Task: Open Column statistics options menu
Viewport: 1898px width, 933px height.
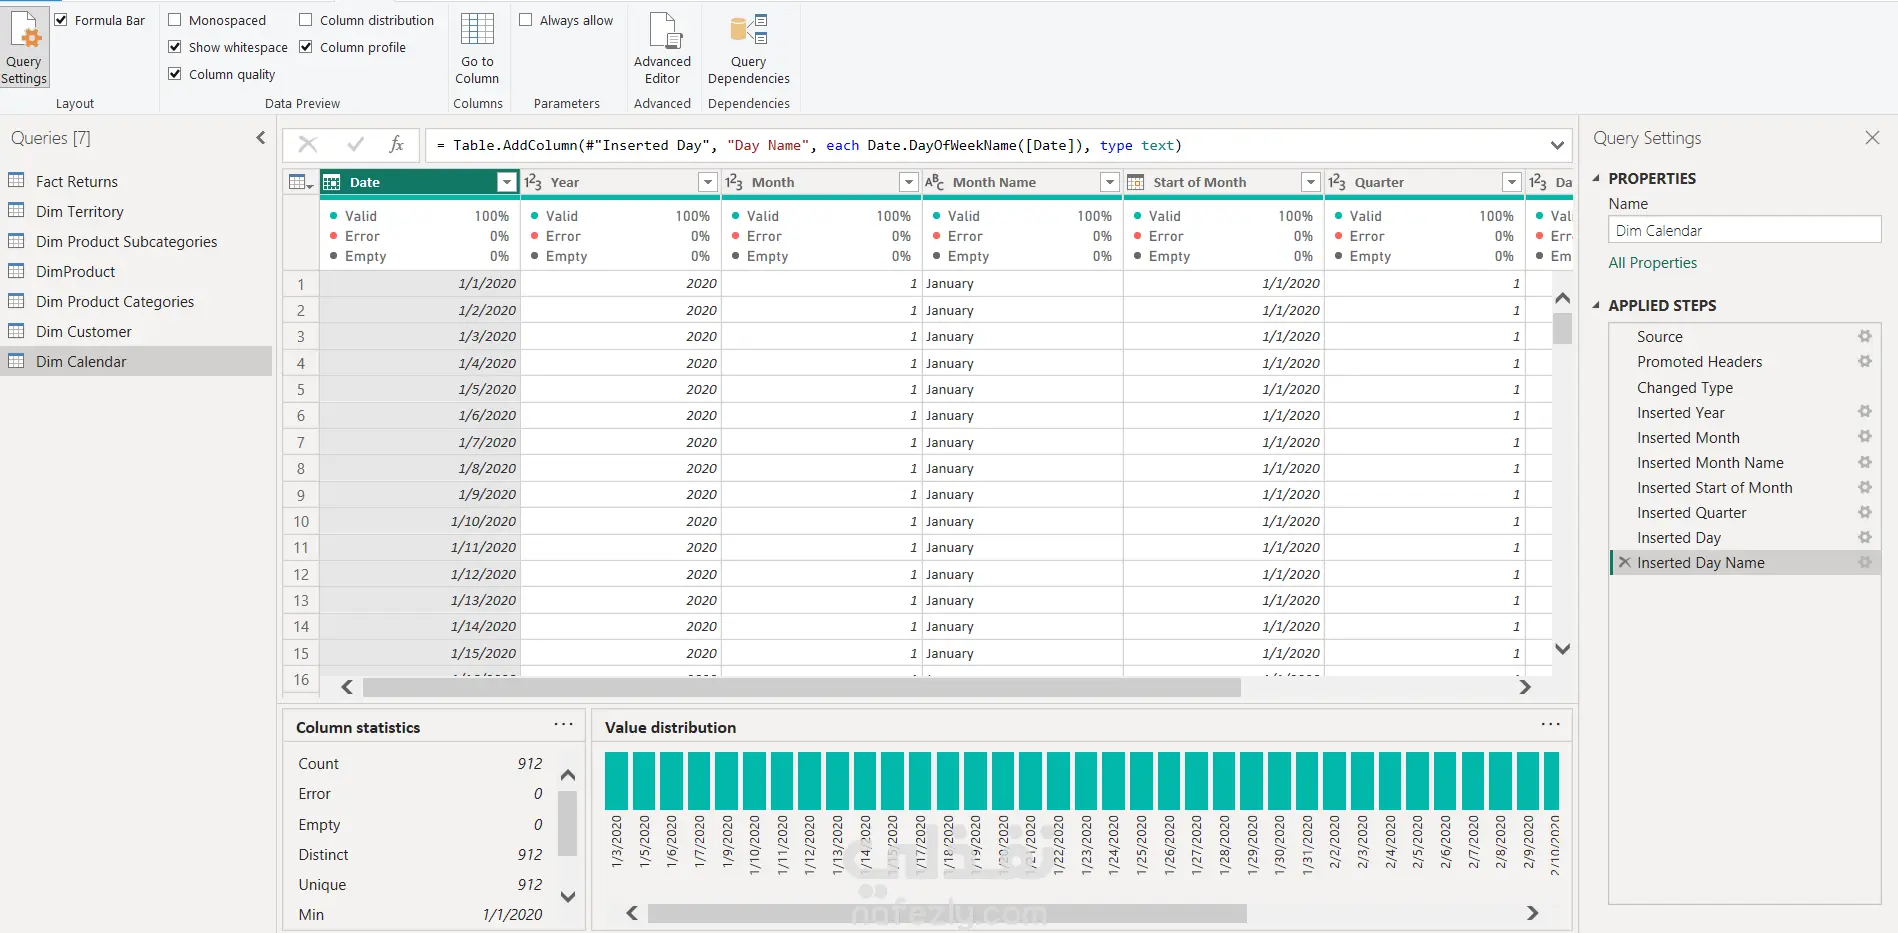Action: click(x=563, y=725)
